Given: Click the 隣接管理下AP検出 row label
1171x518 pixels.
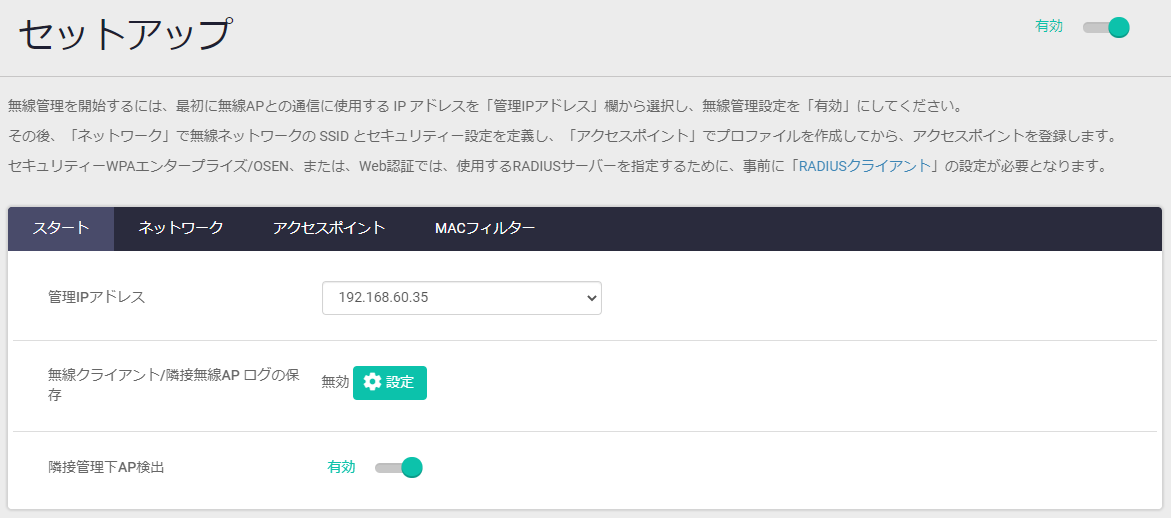Looking at the screenshot, I should click(106, 467).
